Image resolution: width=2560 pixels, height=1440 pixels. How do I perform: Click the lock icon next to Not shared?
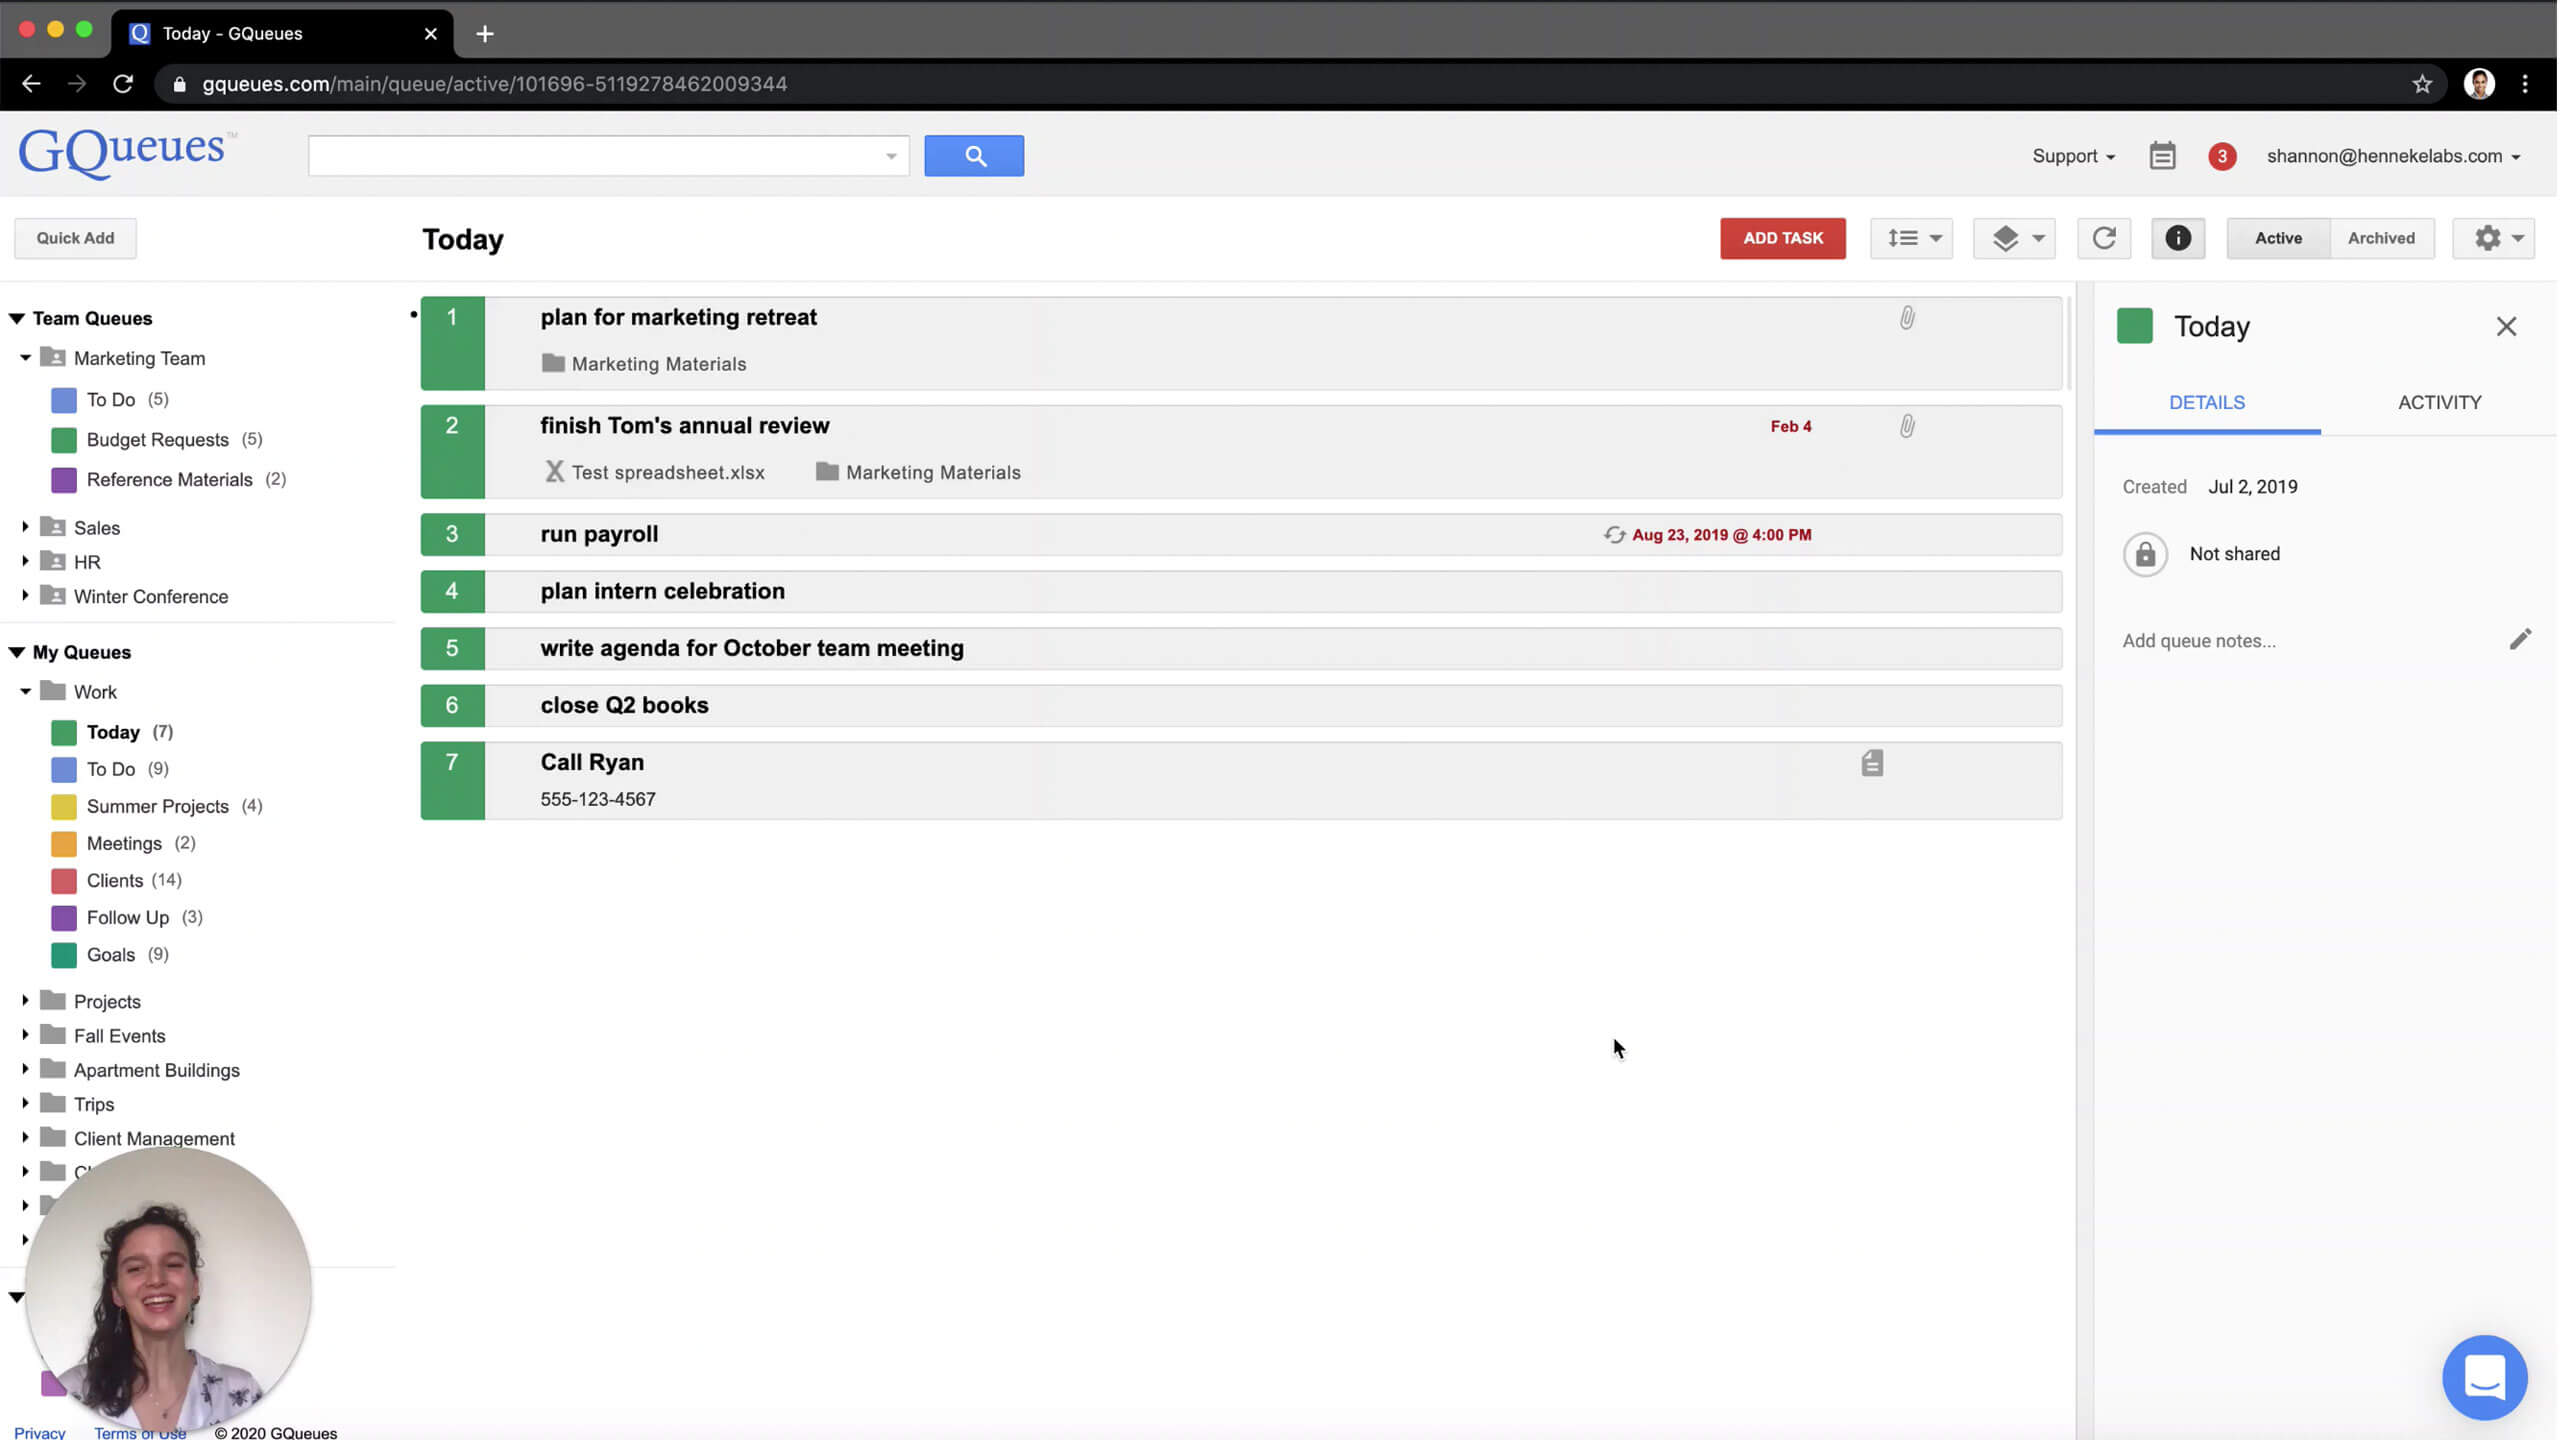coord(2145,554)
